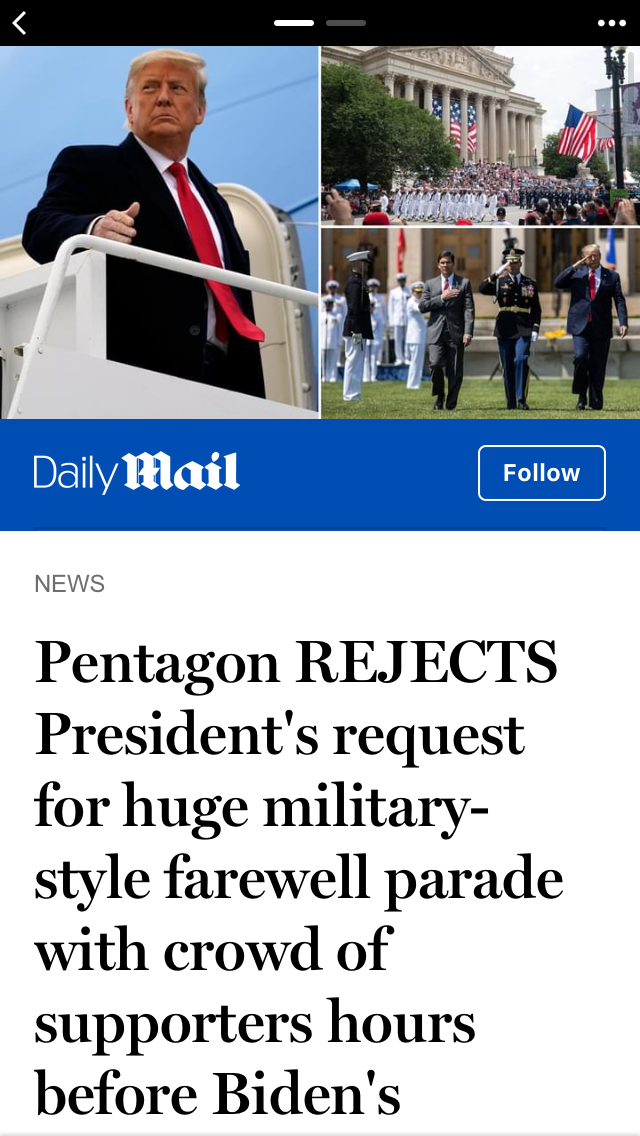View the parade at columned building photo
This screenshot has width=640, height=1136.
481,135
